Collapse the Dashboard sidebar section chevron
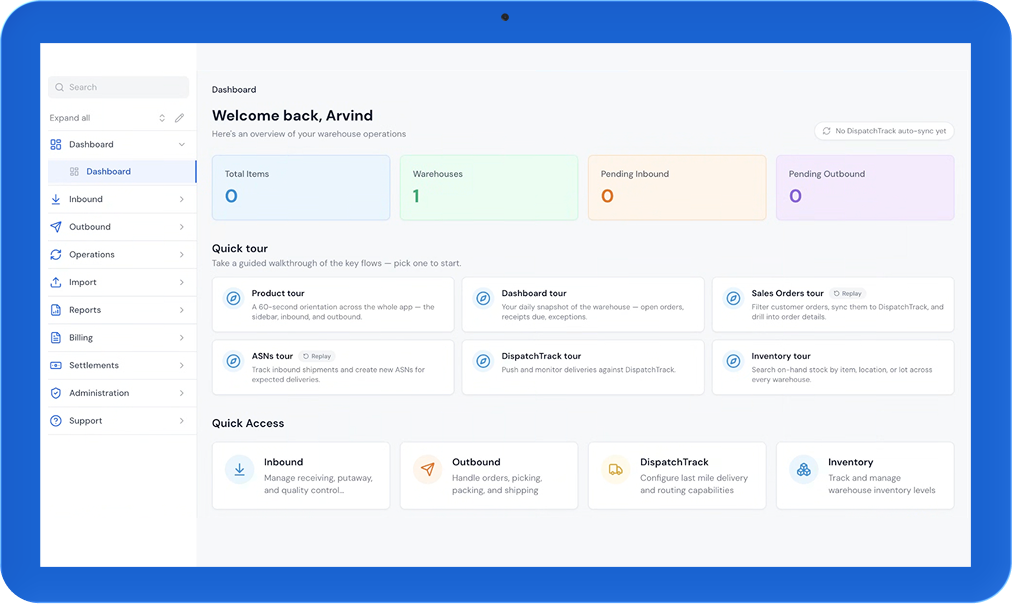The width and height of the screenshot is (1012, 604). (182, 145)
